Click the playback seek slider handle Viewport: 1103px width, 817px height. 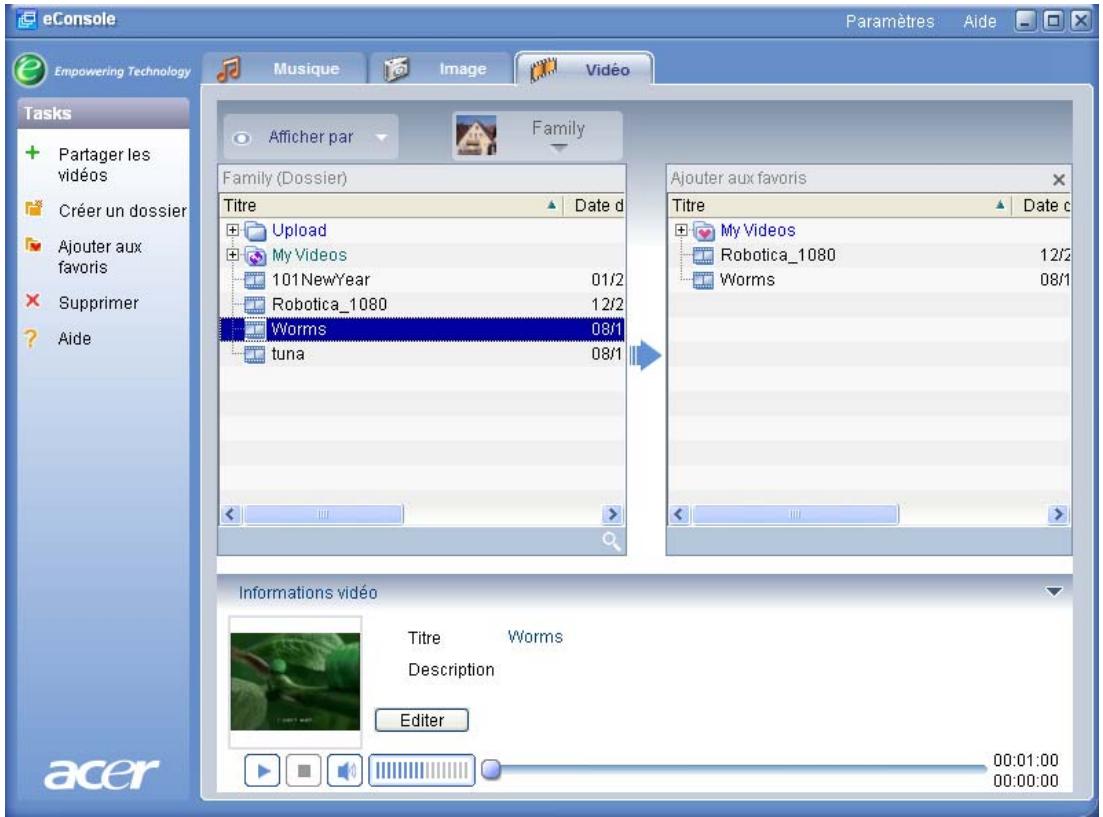point(491,770)
